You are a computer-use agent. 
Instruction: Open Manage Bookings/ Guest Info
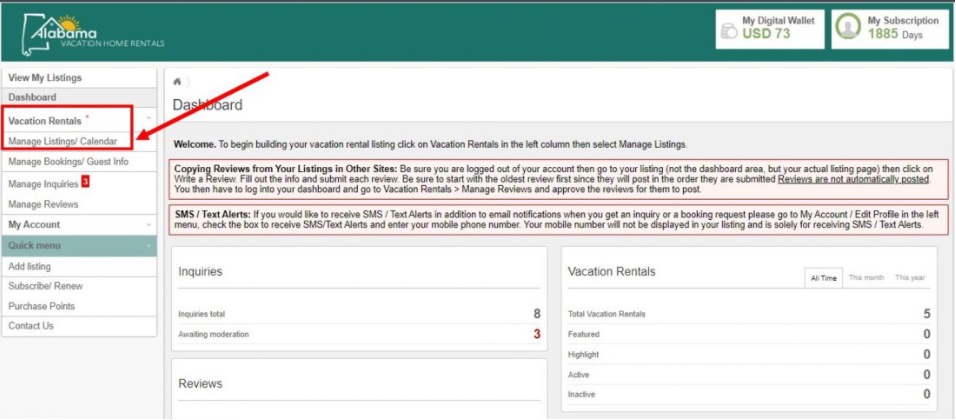click(68, 162)
